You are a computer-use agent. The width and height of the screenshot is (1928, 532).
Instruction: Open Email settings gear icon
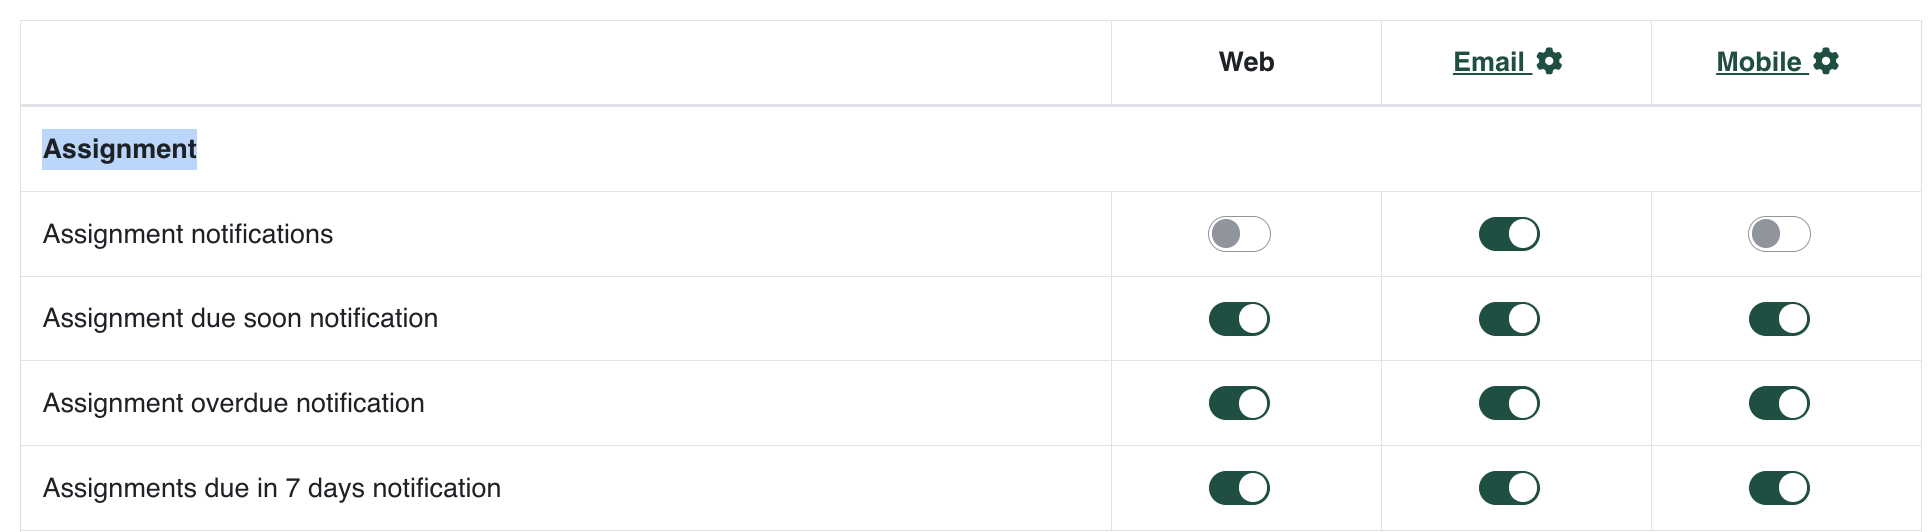coord(1549,62)
